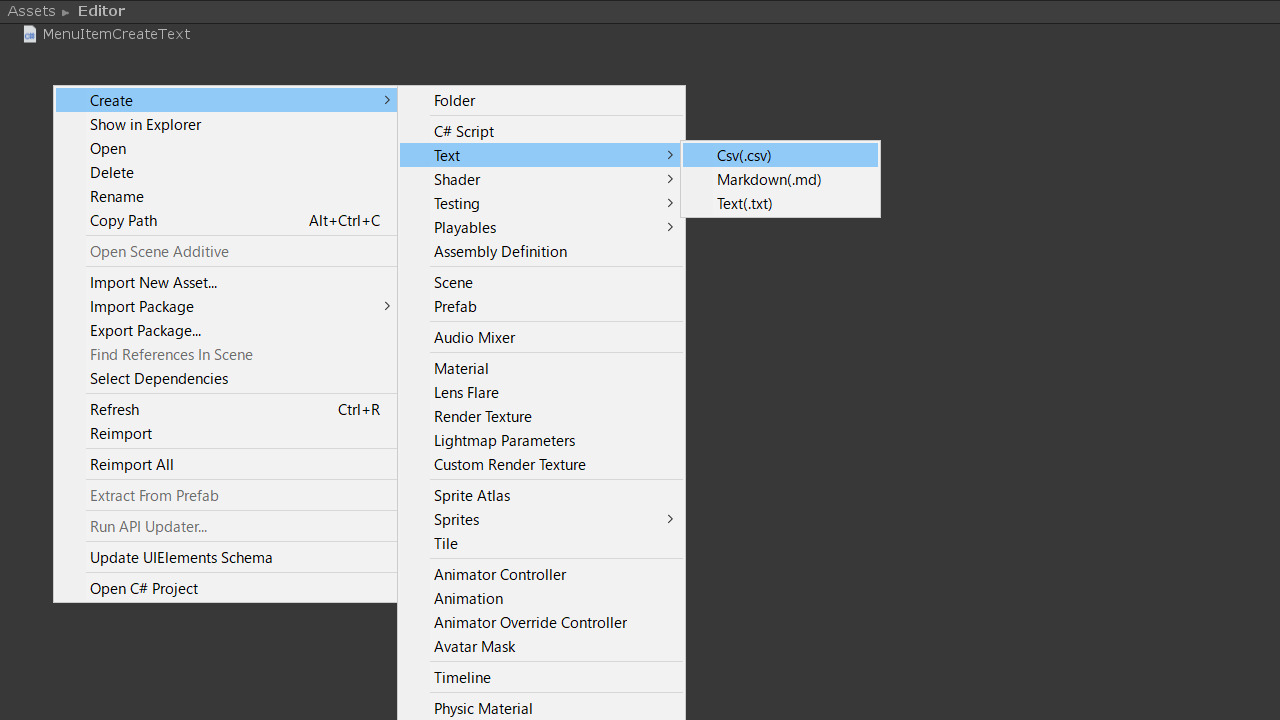Select Refresh in the context menu
The width and height of the screenshot is (1280, 720).
click(x=115, y=410)
